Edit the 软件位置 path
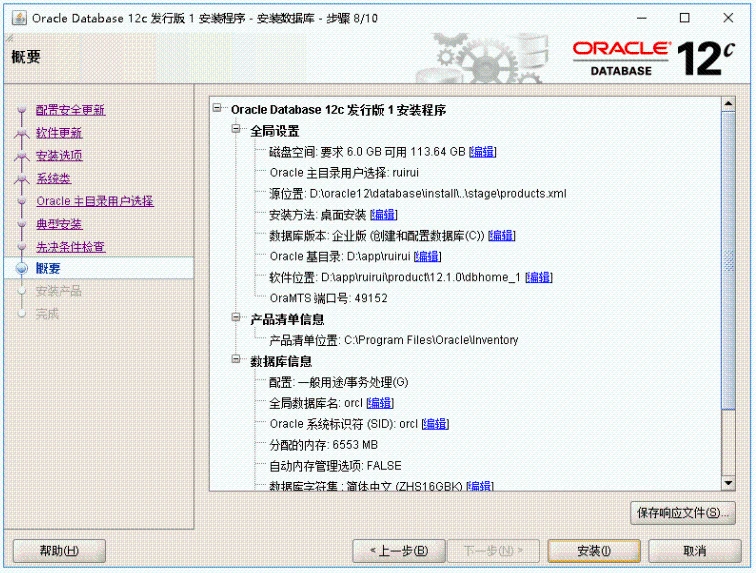Viewport: 756px width, 573px height. click(539, 277)
